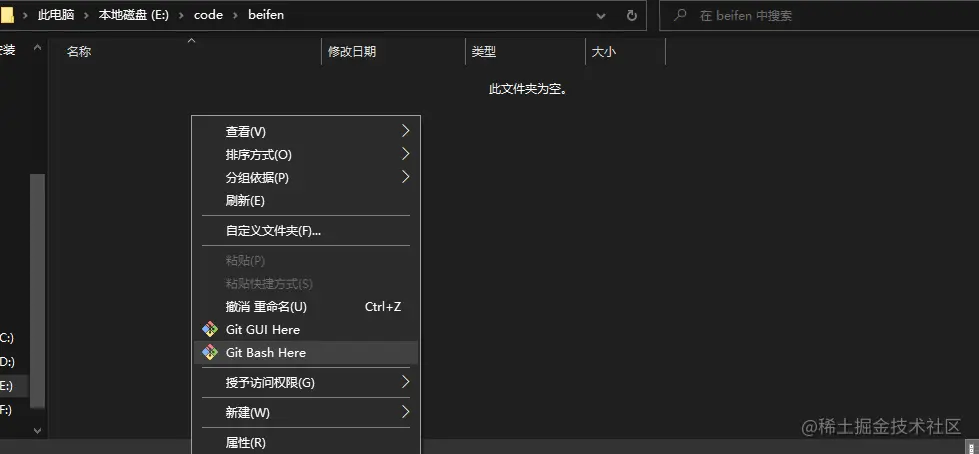Expand arrow next to 排序方式(O)
Image resolution: width=979 pixels, height=454 pixels.
[x=406, y=154]
